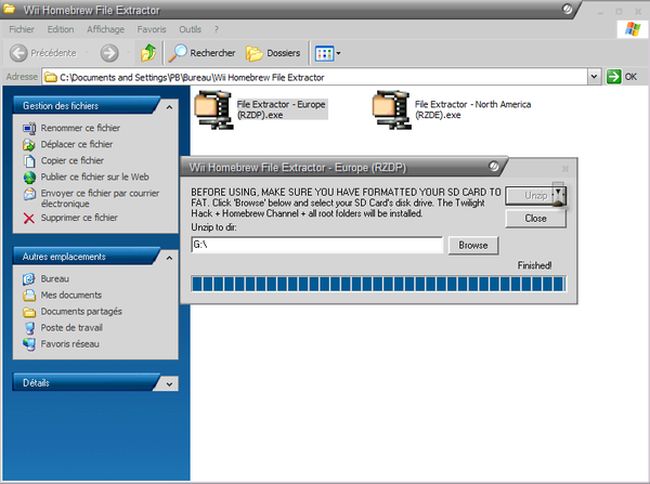Click the forward navigation arrow icon

pyautogui.click(x=109, y=53)
